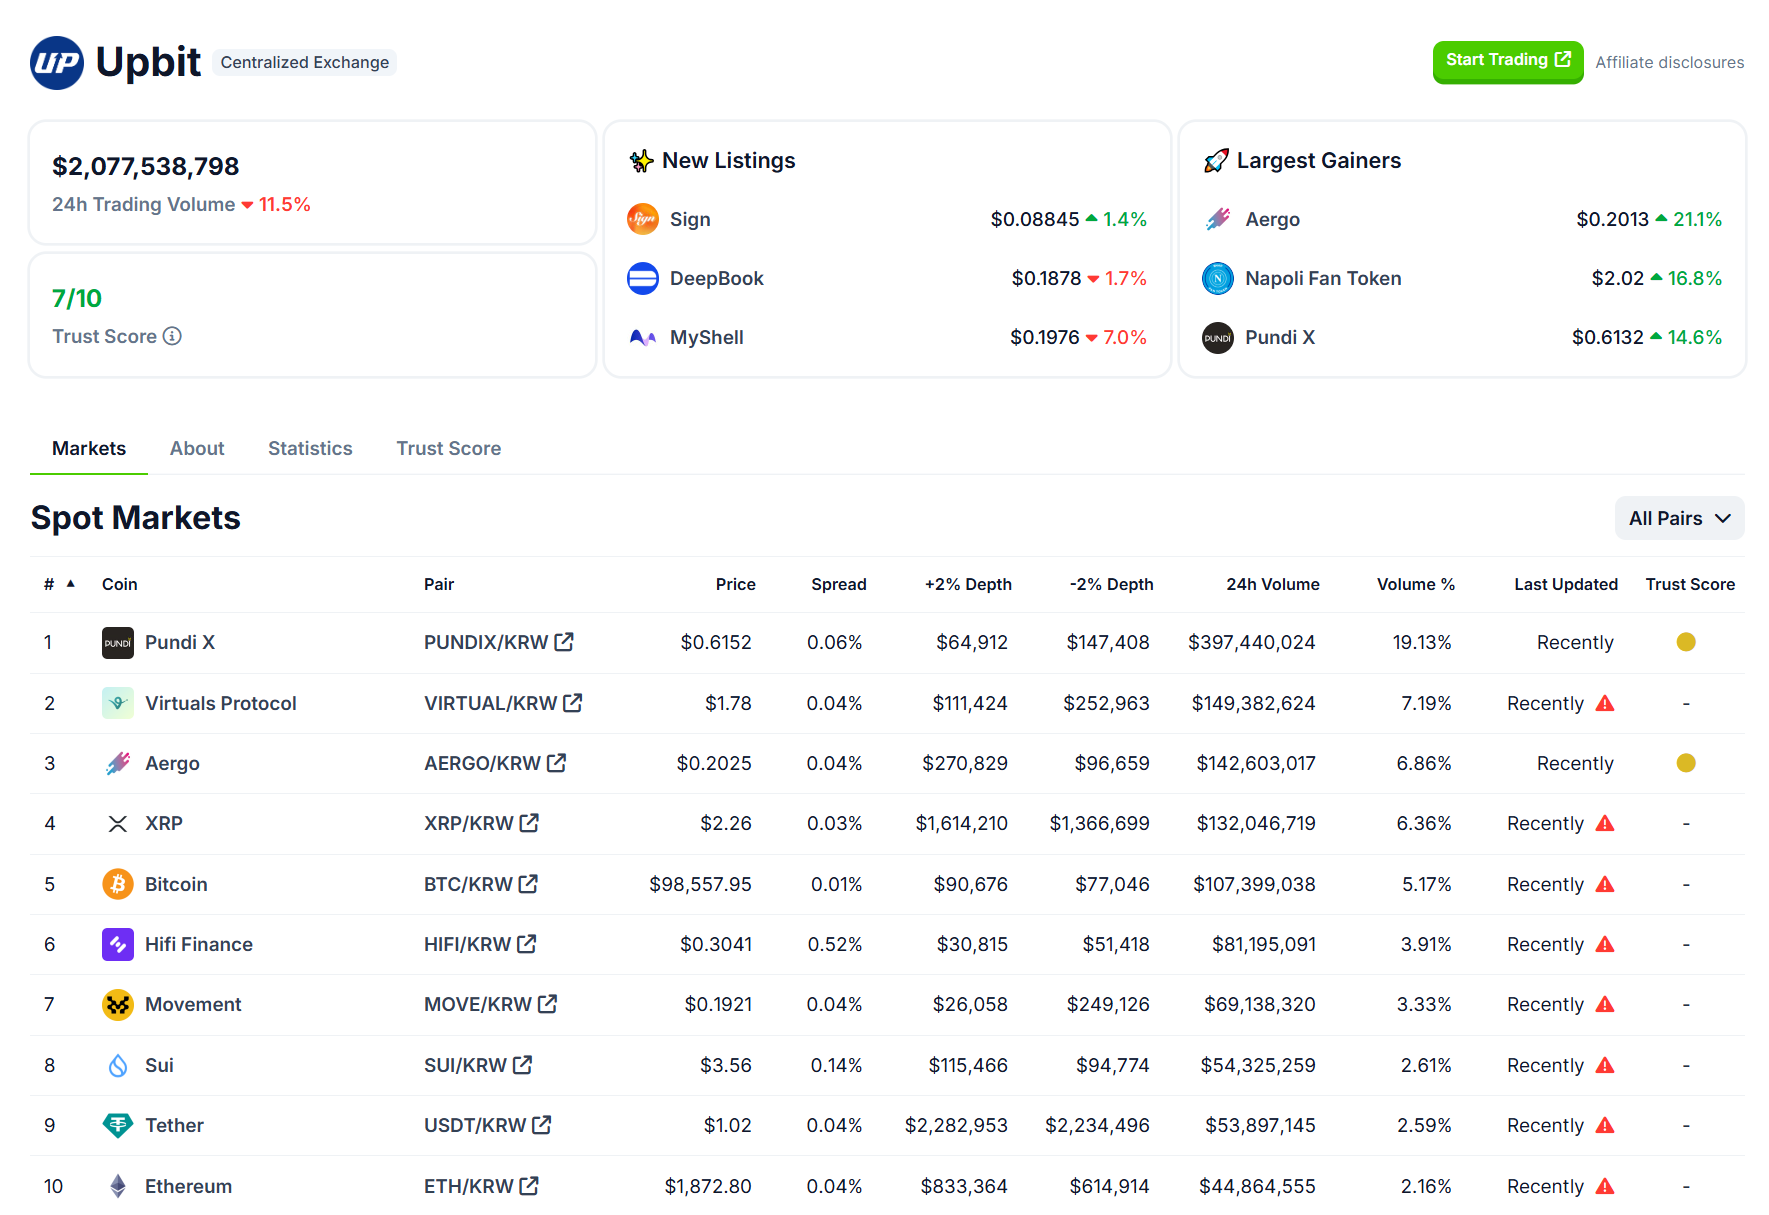Click the Sui coin icon
The image size is (1769, 1215).
click(118, 1065)
